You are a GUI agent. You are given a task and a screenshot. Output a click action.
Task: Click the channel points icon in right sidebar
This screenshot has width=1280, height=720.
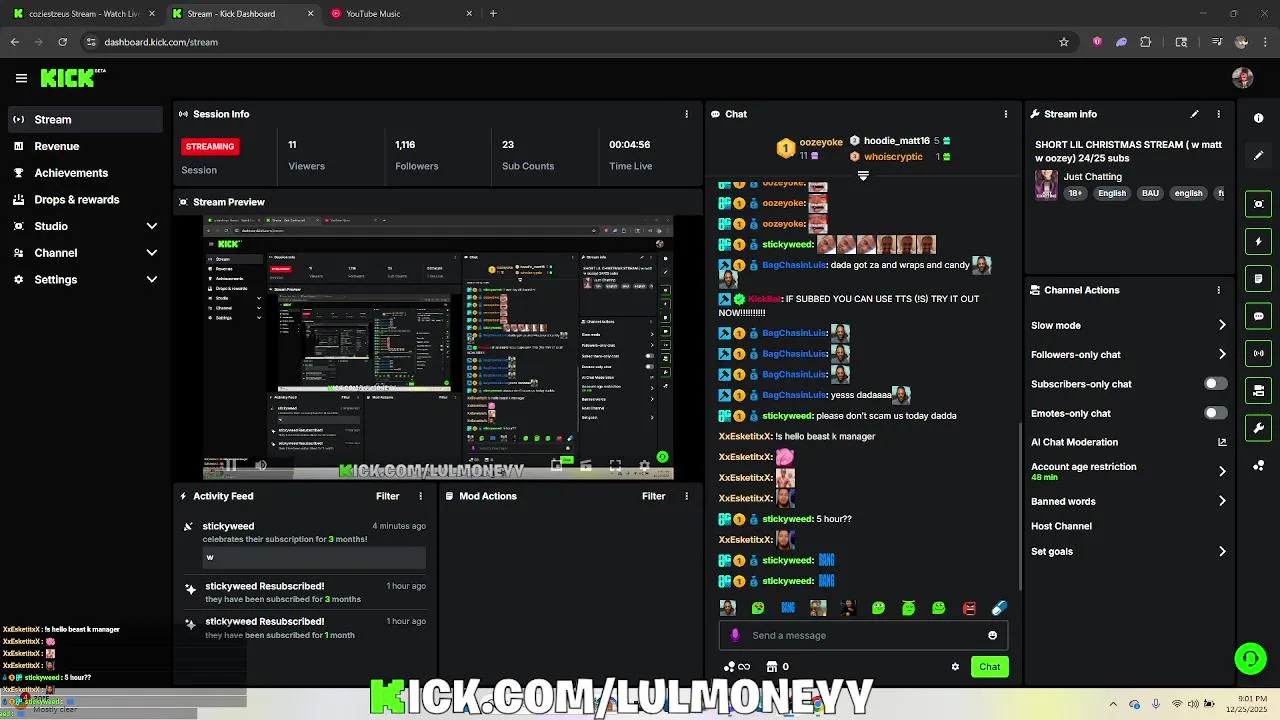[x=1258, y=466]
